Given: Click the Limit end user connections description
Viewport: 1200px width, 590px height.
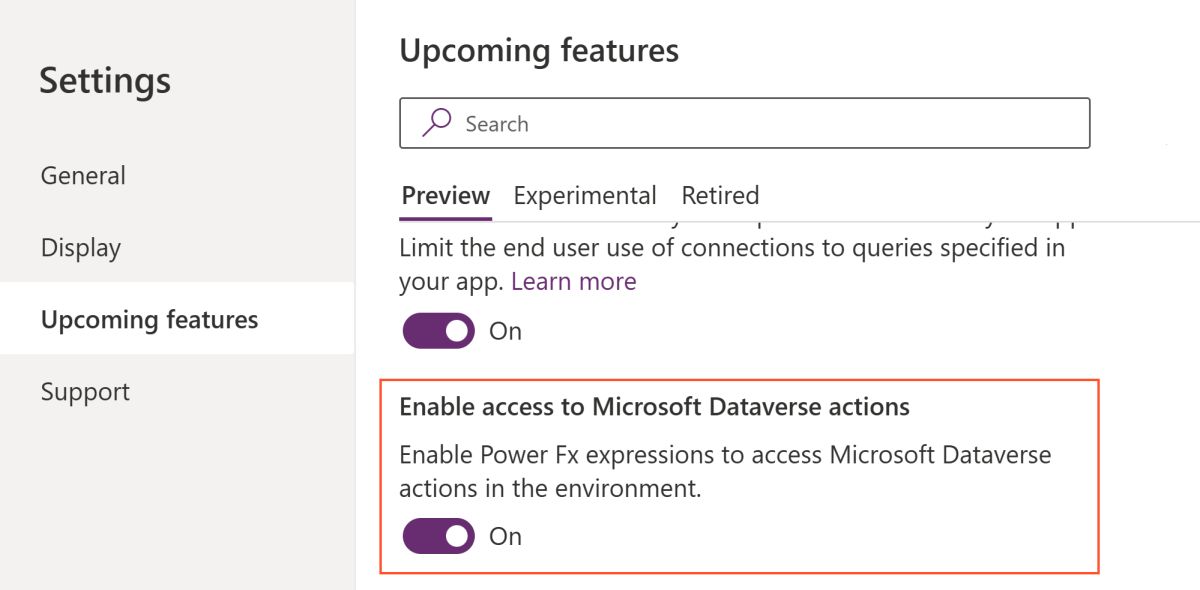Looking at the screenshot, I should pyautogui.click(x=732, y=249).
